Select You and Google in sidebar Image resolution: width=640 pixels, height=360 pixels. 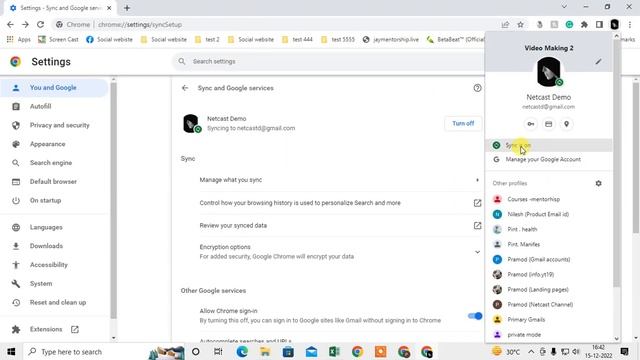coord(54,88)
